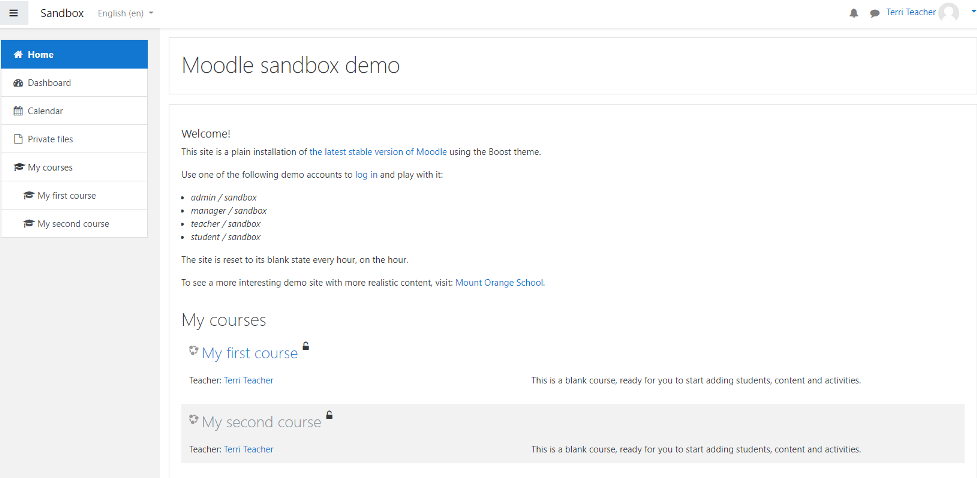977x478 pixels.
Task: Click the Sandbox site name link
Action: pos(62,13)
